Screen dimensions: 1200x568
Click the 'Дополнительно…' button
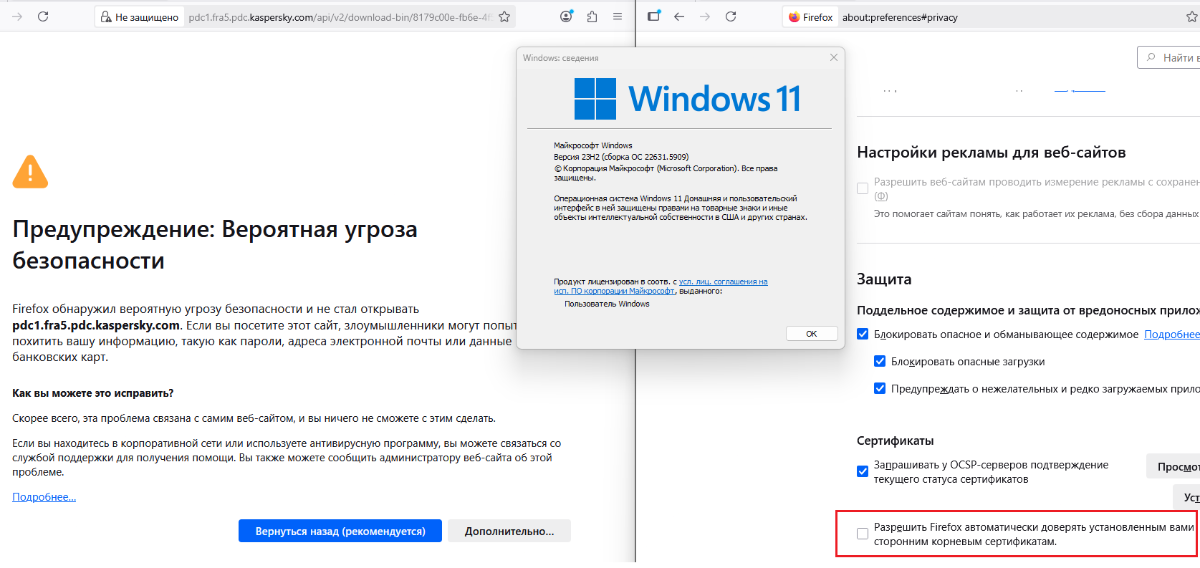coord(509,531)
